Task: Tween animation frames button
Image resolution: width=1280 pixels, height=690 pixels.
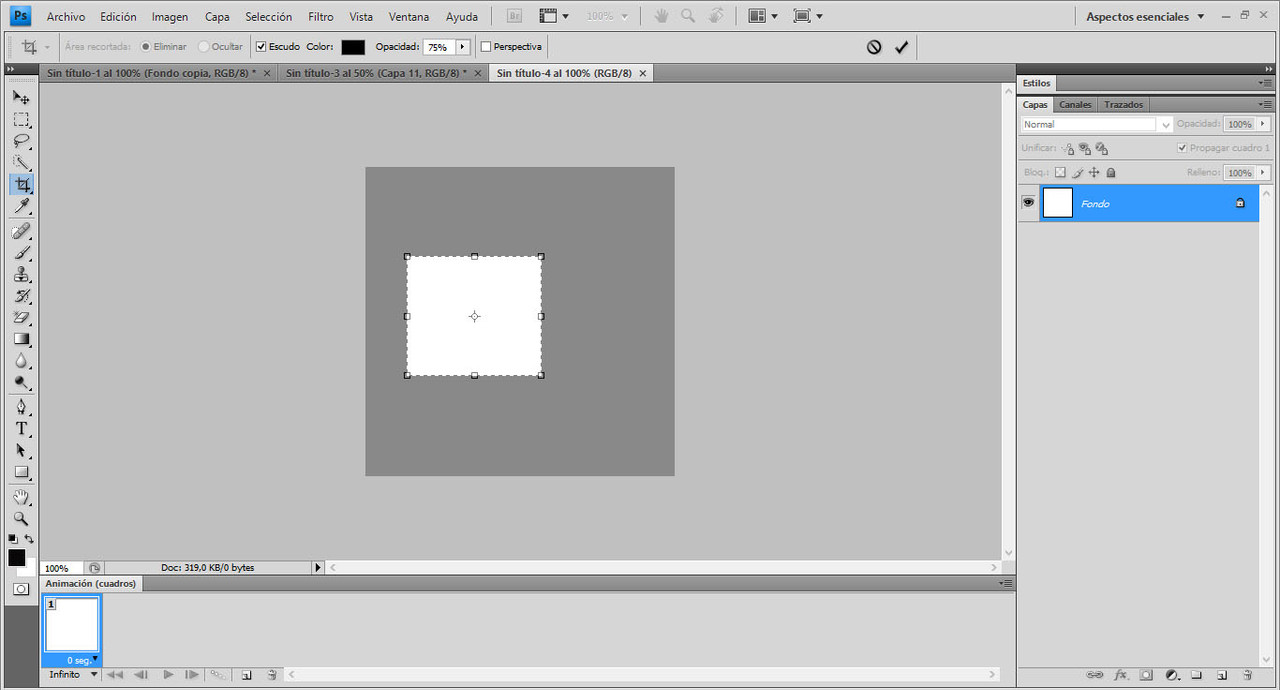Action: pos(218,675)
